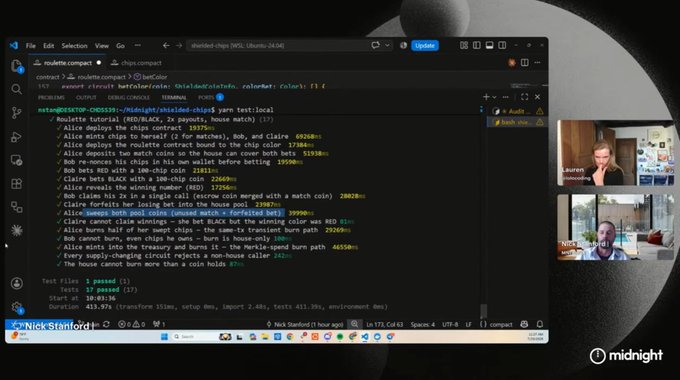The image size is (680, 380).
Task: Select the bash terminal in the list
Action: tap(517, 122)
